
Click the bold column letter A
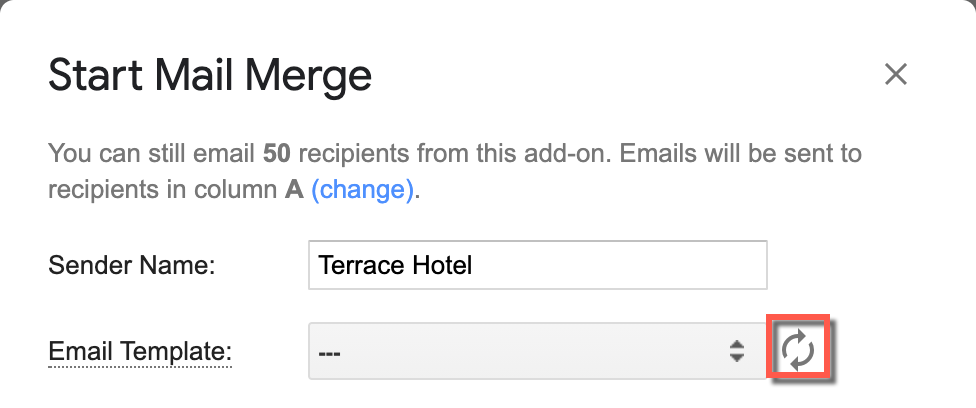coord(294,190)
